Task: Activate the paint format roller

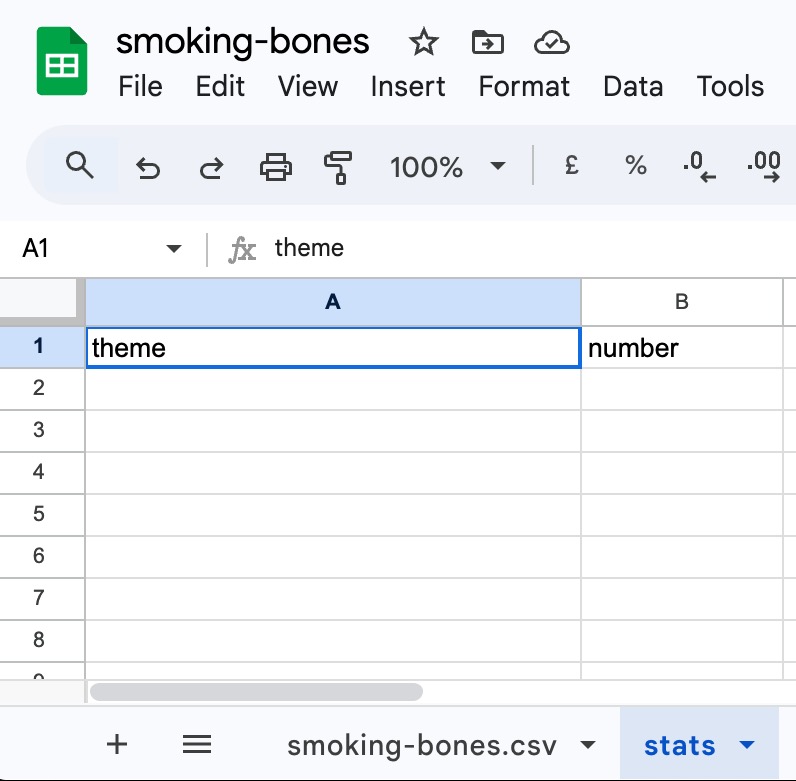Action: tap(339, 167)
